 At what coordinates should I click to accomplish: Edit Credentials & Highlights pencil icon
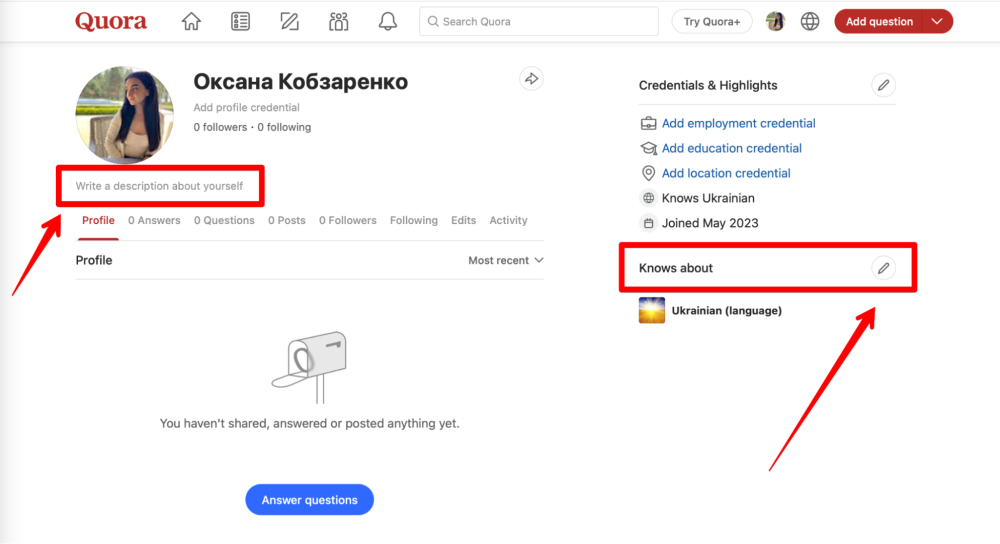pyautogui.click(x=883, y=85)
